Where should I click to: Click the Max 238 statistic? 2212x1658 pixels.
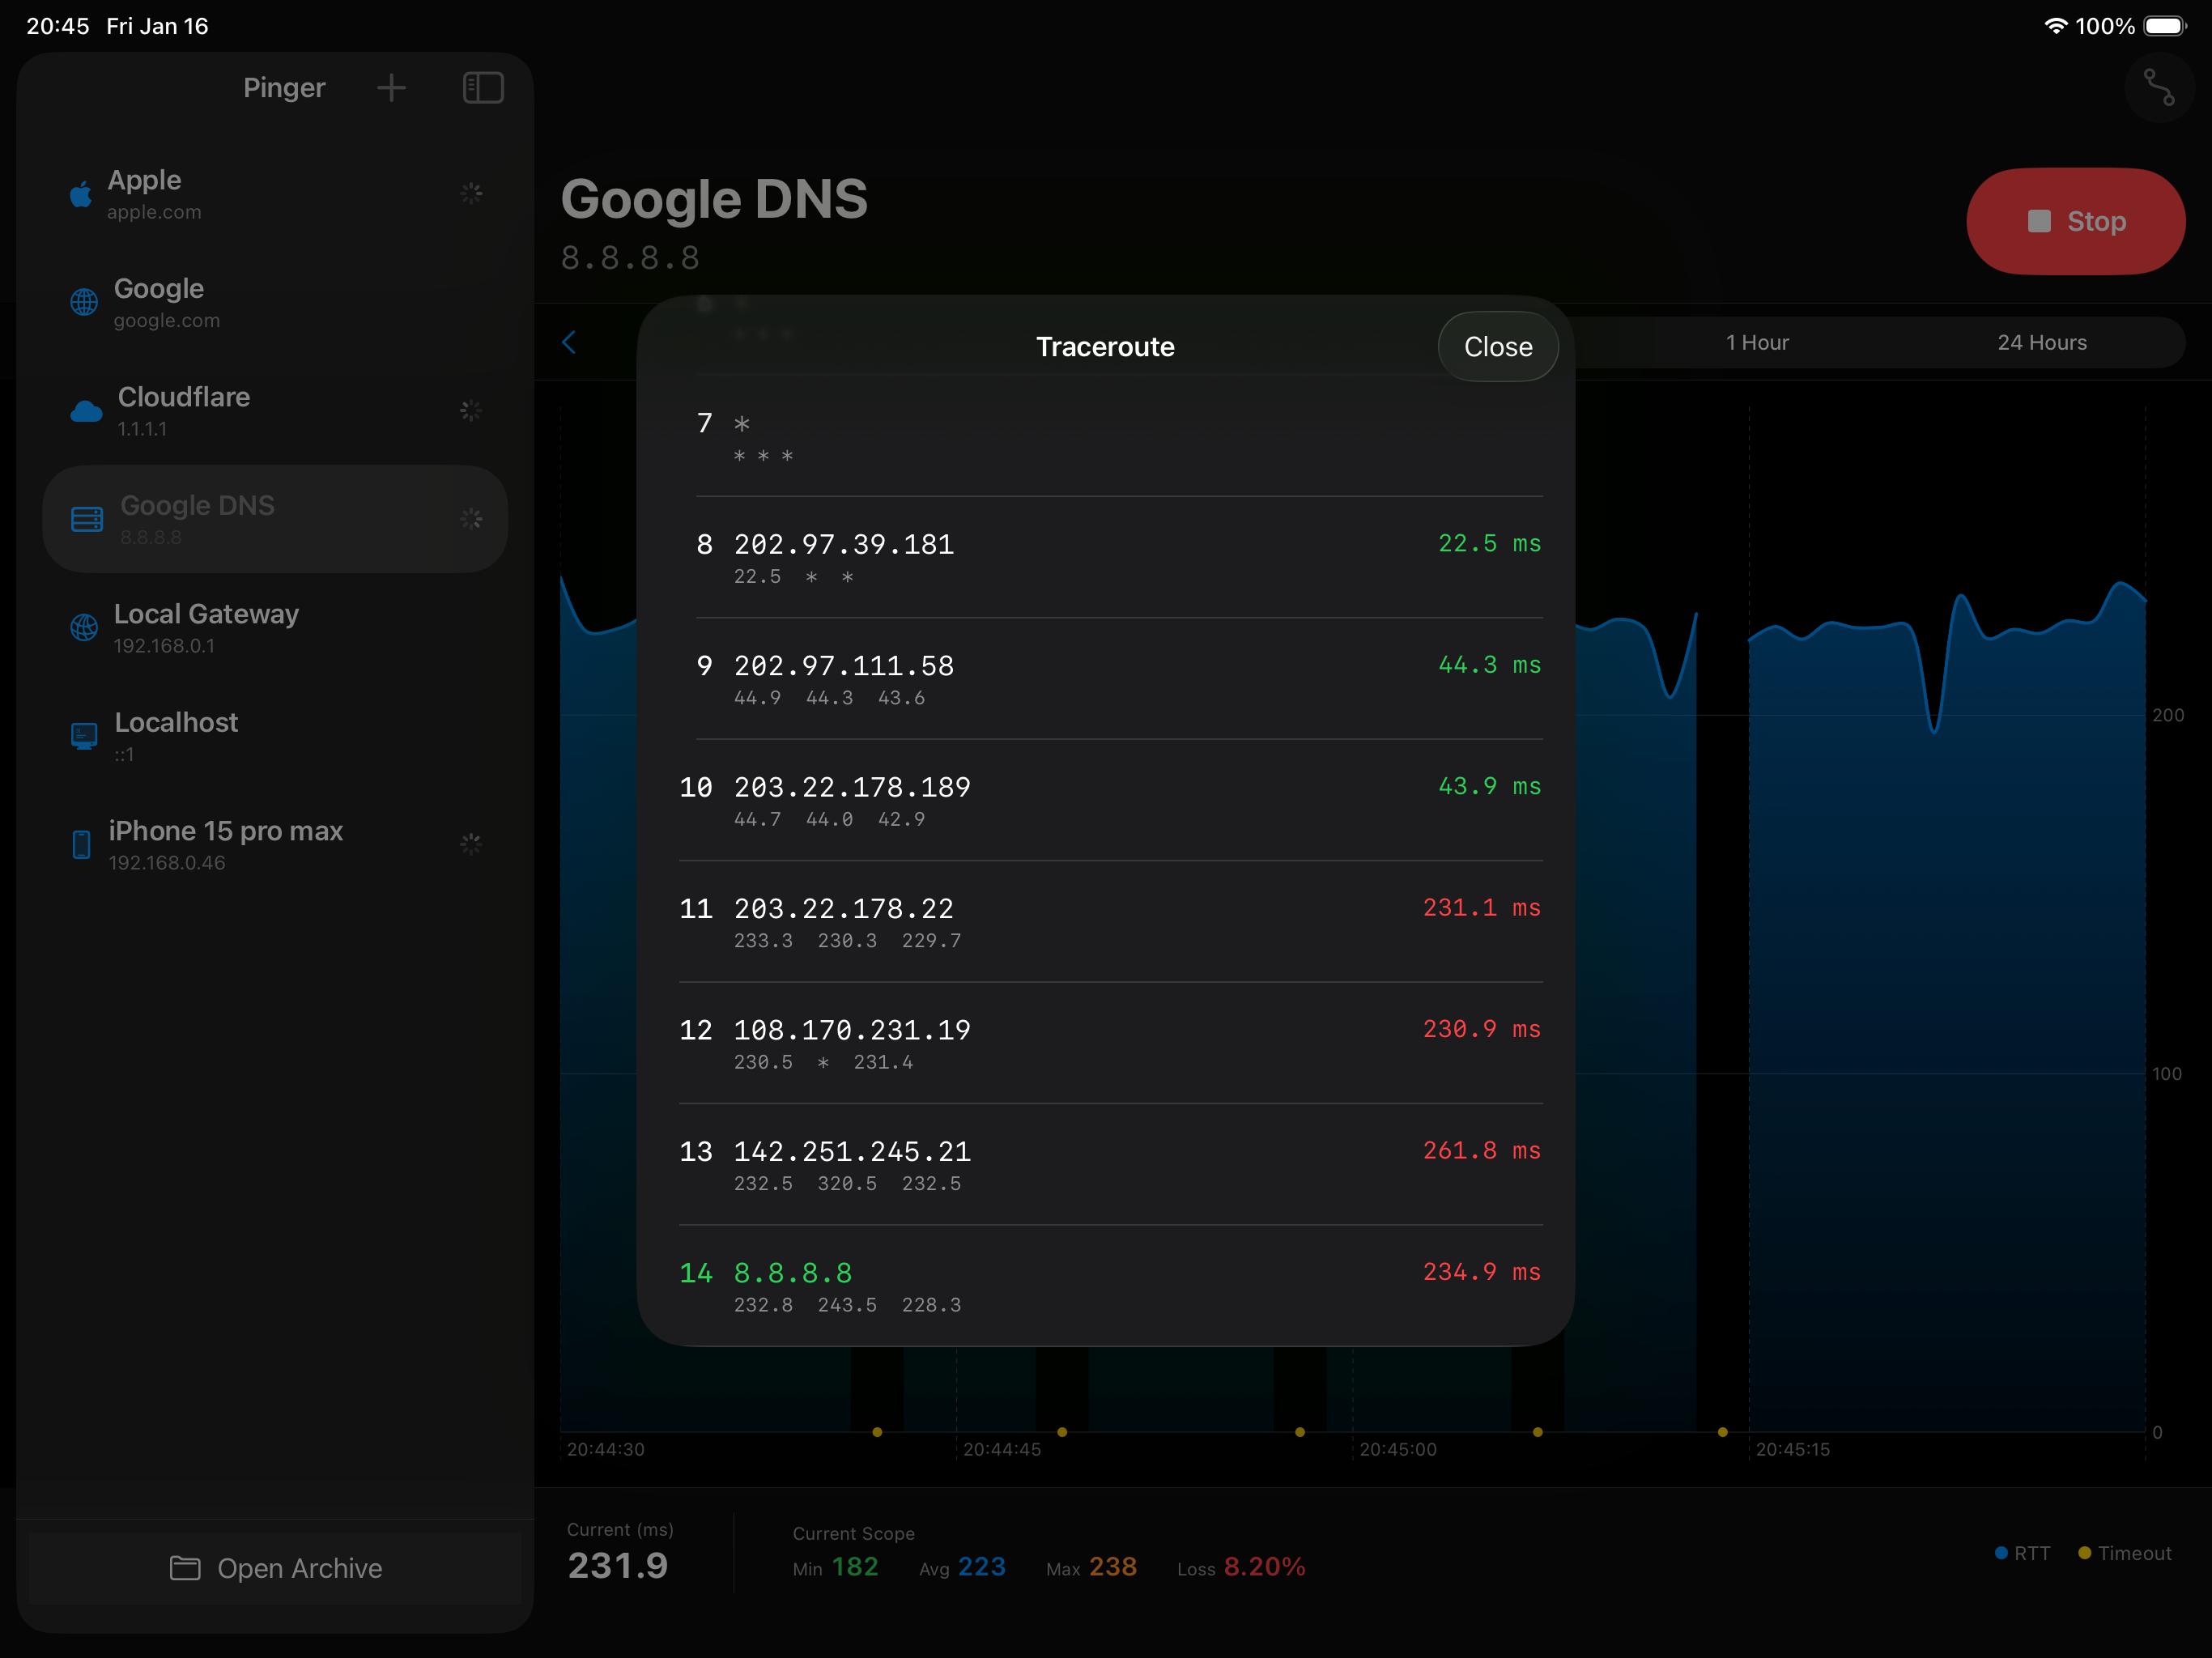pos(1091,1567)
